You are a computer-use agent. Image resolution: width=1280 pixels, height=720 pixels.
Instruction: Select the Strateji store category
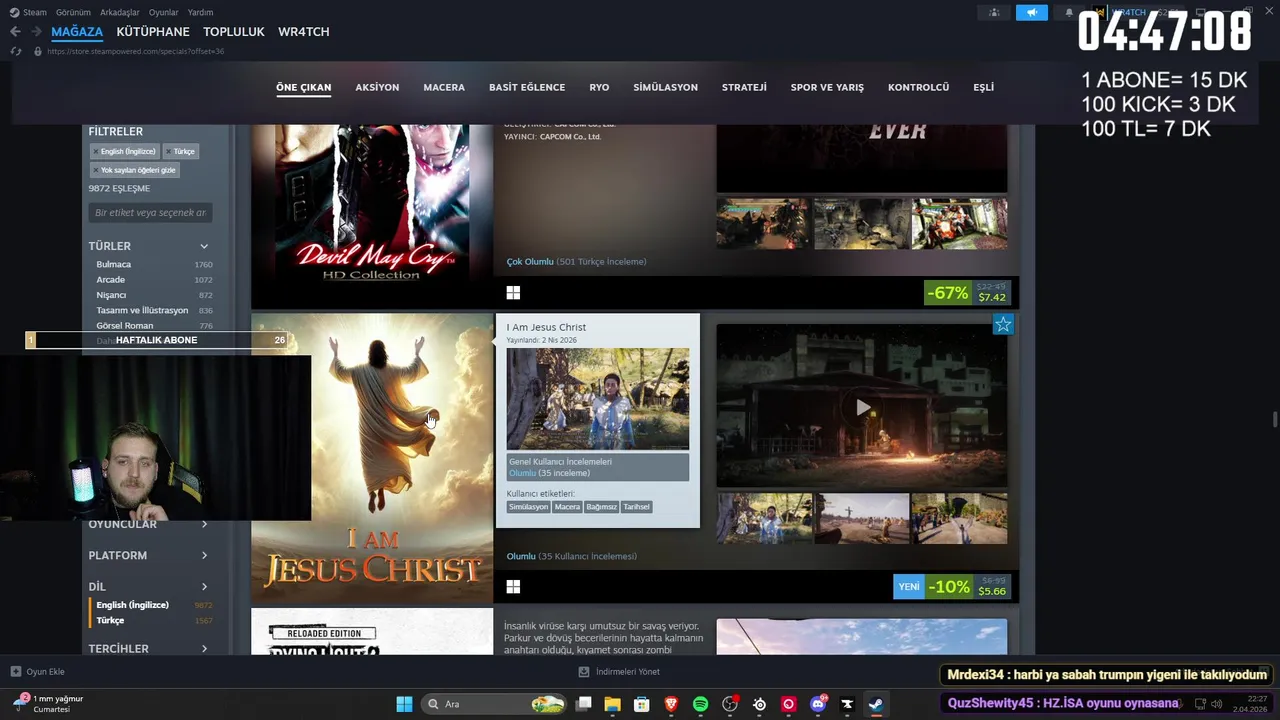pos(744,87)
